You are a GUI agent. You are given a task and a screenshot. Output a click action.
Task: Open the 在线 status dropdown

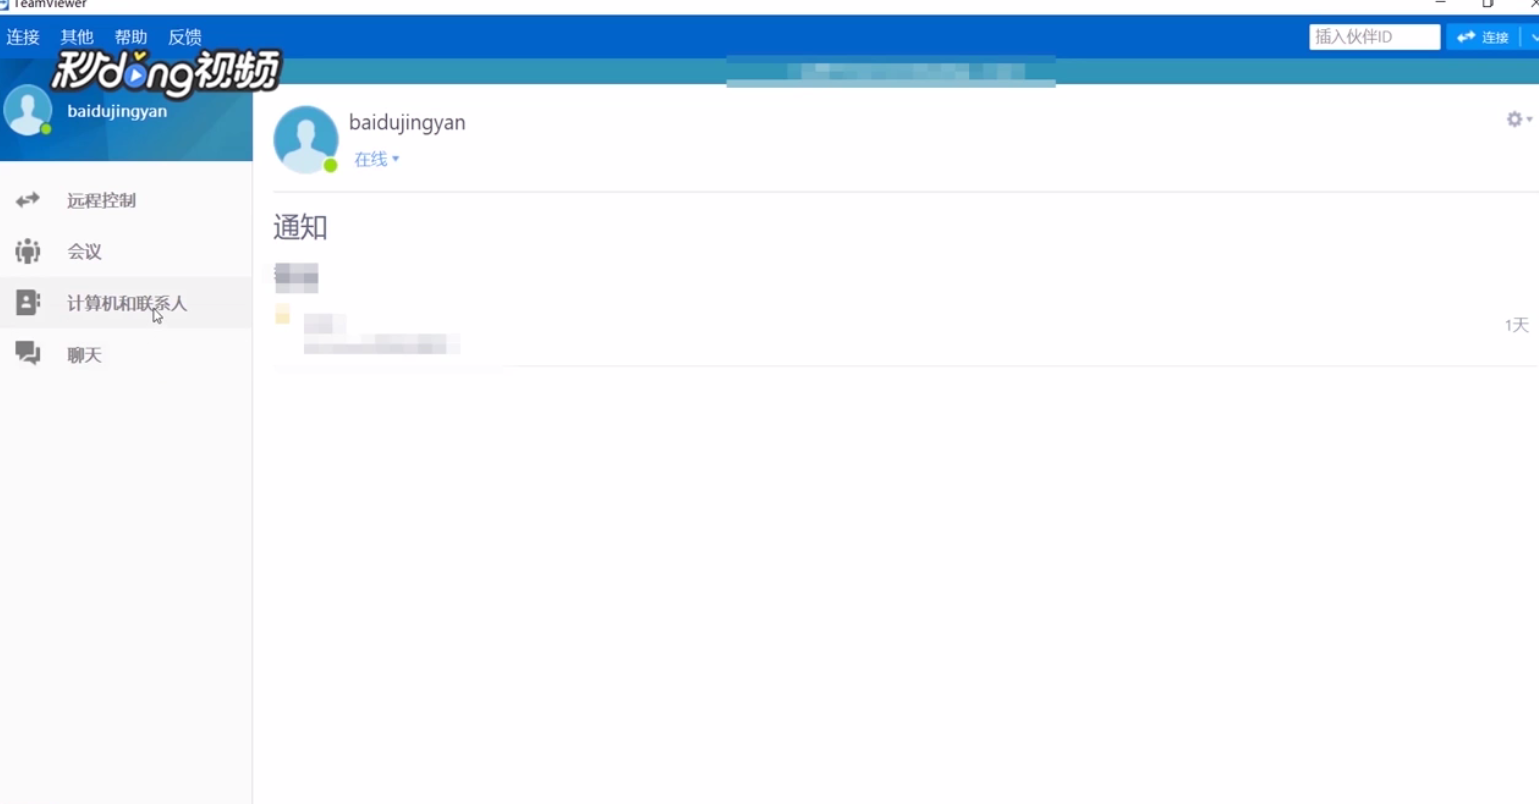point(376,159)
